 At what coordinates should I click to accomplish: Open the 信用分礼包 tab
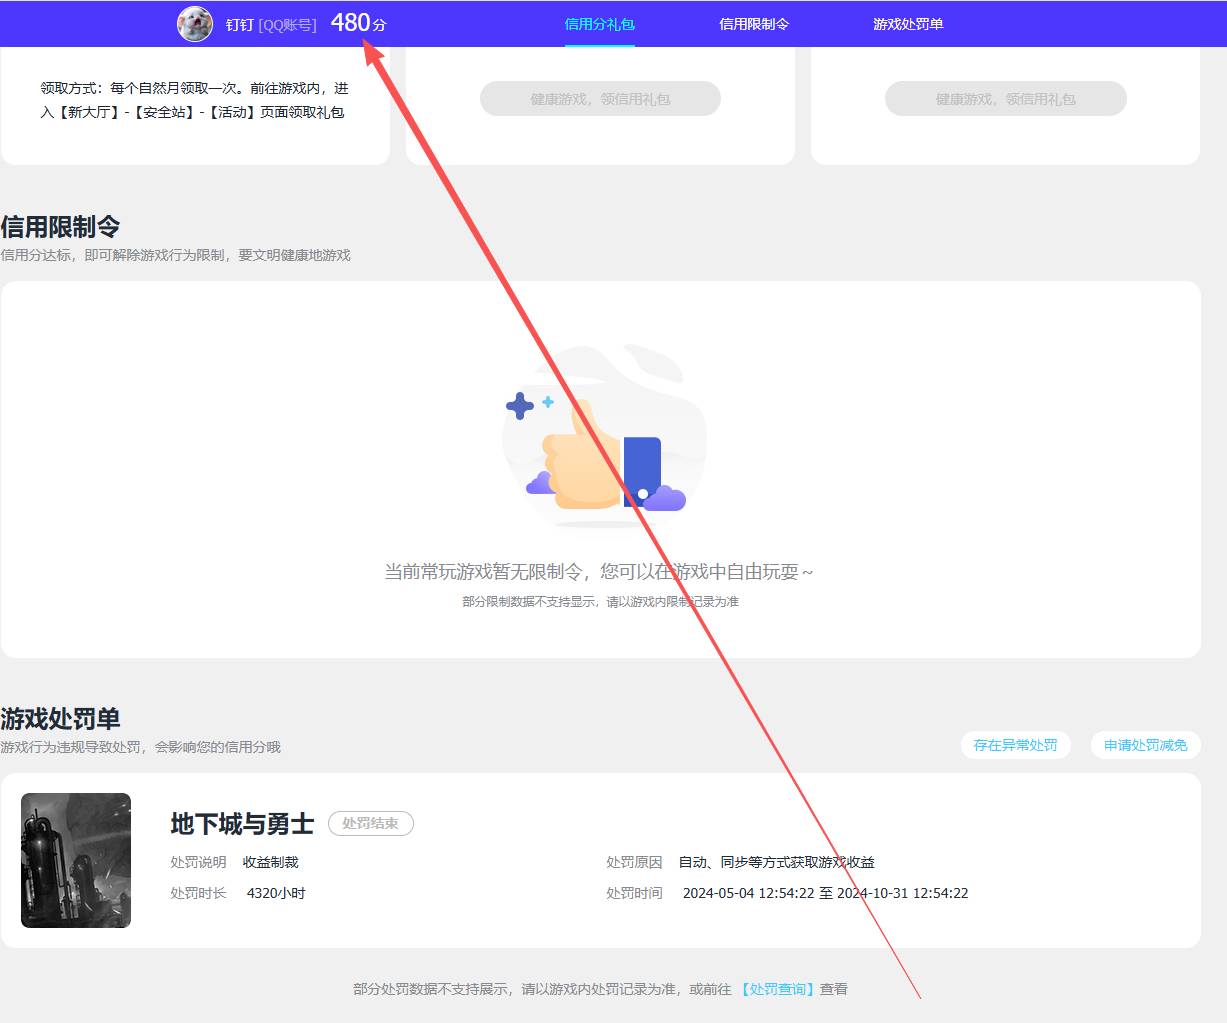pyautogui.click(x=600, y=23)
